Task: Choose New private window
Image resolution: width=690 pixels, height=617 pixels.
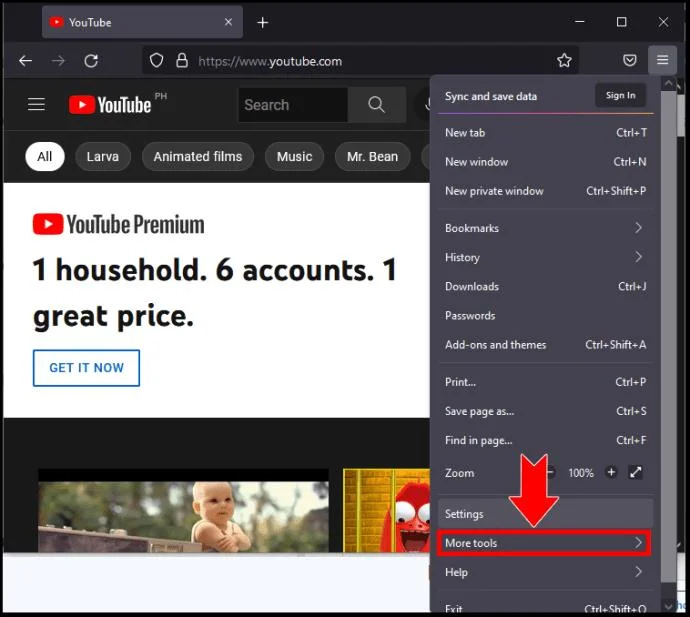Action: [545, 191]
